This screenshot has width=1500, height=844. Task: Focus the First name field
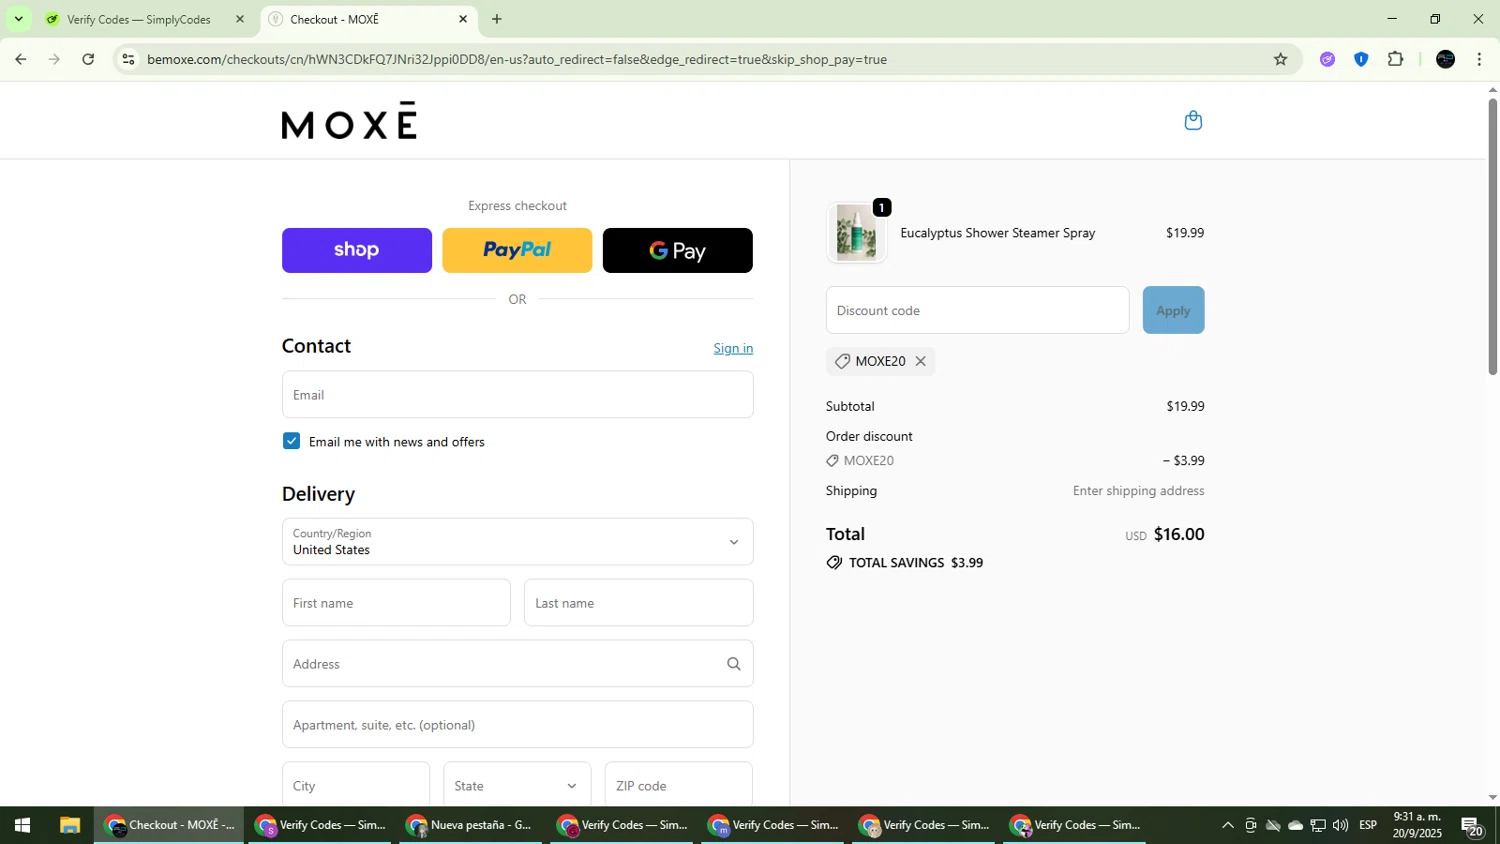[396, 603]
